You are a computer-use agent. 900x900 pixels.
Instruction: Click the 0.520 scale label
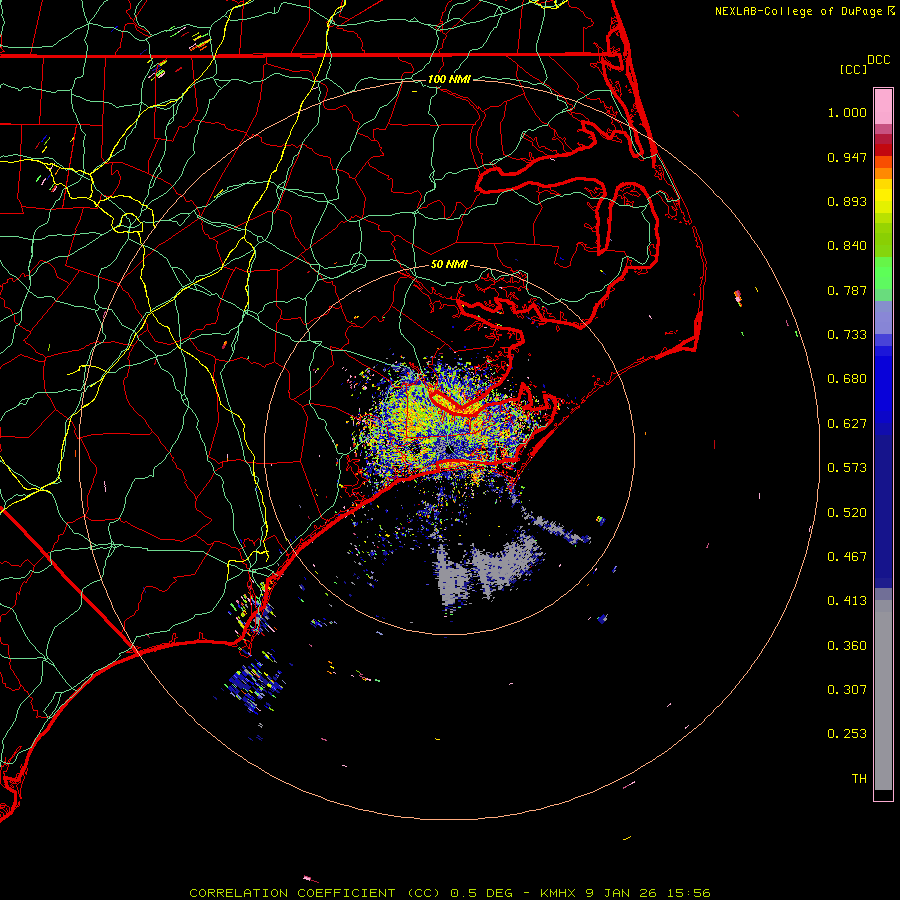[847, 513]
